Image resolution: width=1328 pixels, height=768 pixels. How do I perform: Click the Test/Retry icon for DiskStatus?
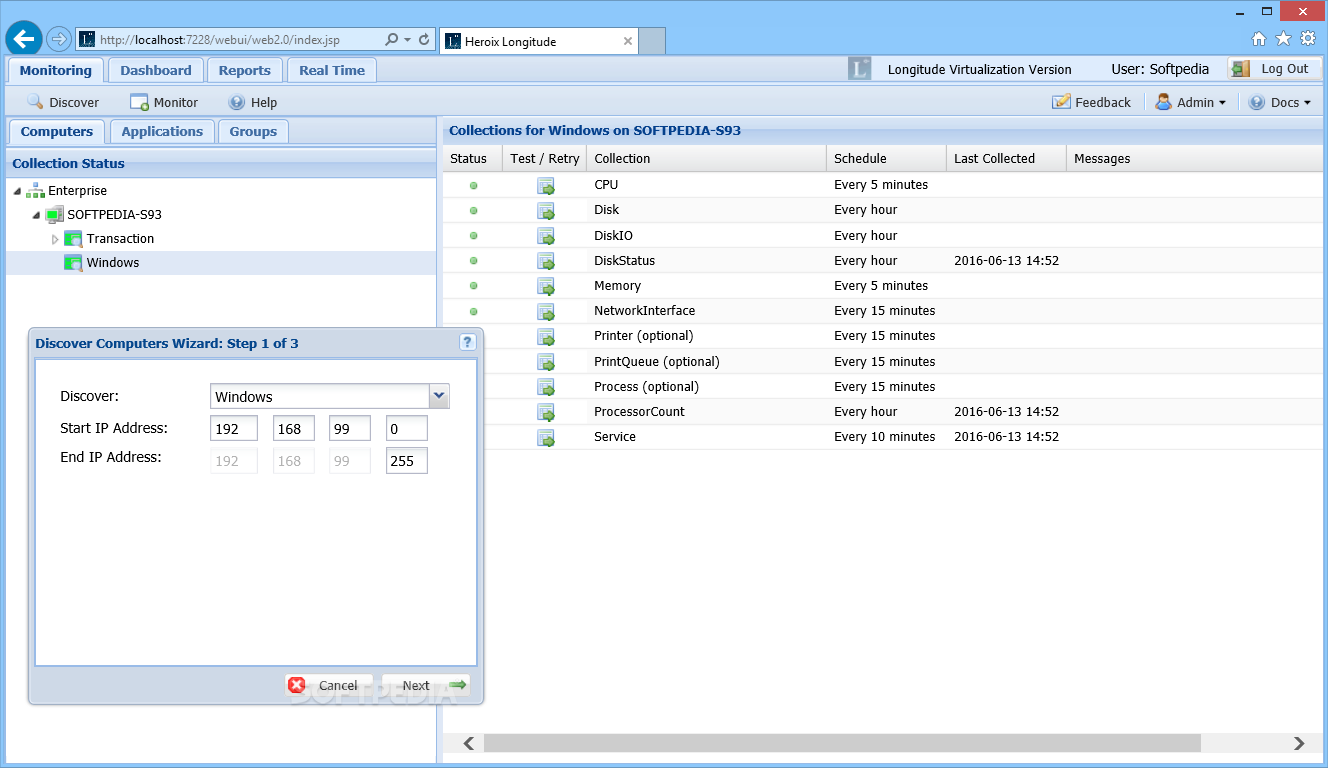coord(546,261)
